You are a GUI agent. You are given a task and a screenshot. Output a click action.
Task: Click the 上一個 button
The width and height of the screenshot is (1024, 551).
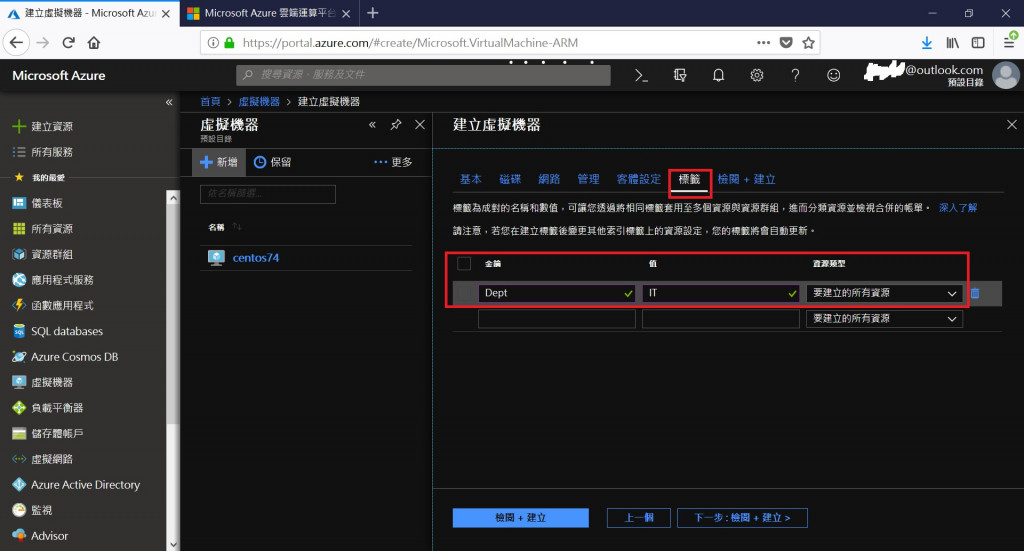coord(639,518)
